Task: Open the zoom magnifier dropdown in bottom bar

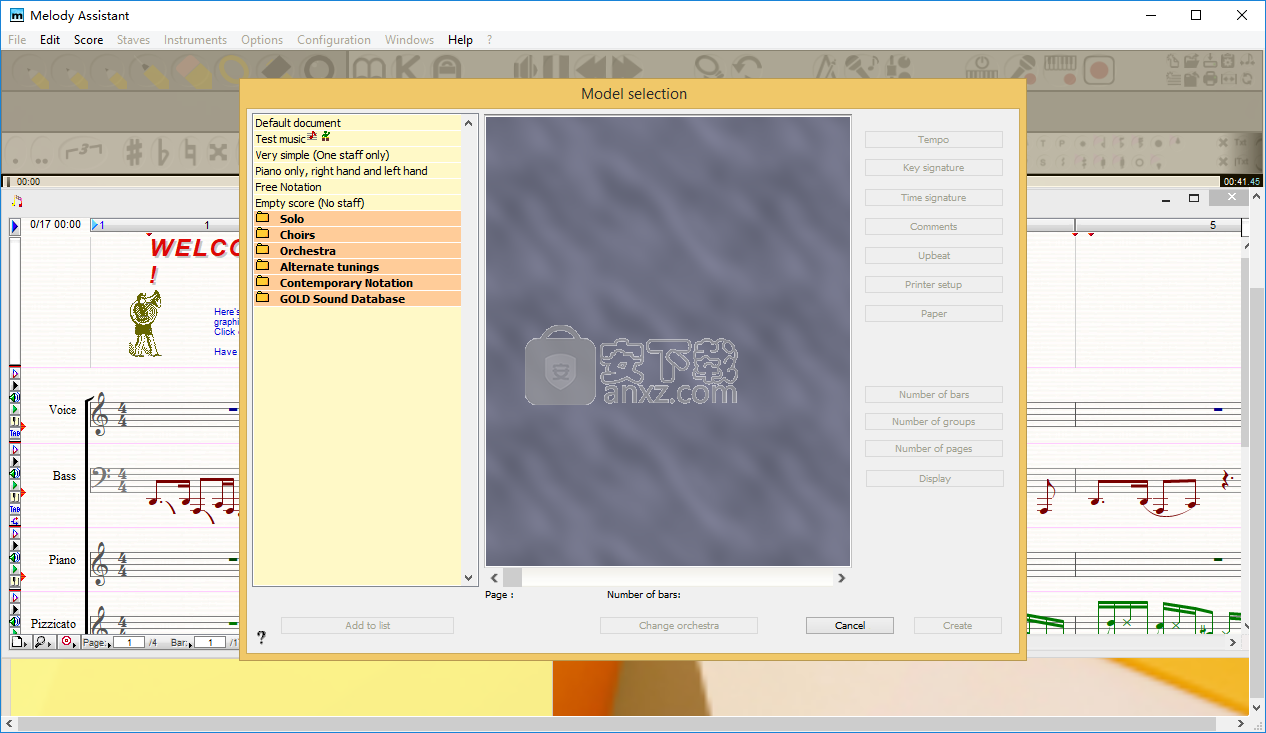Action: (x=44, y=642)
